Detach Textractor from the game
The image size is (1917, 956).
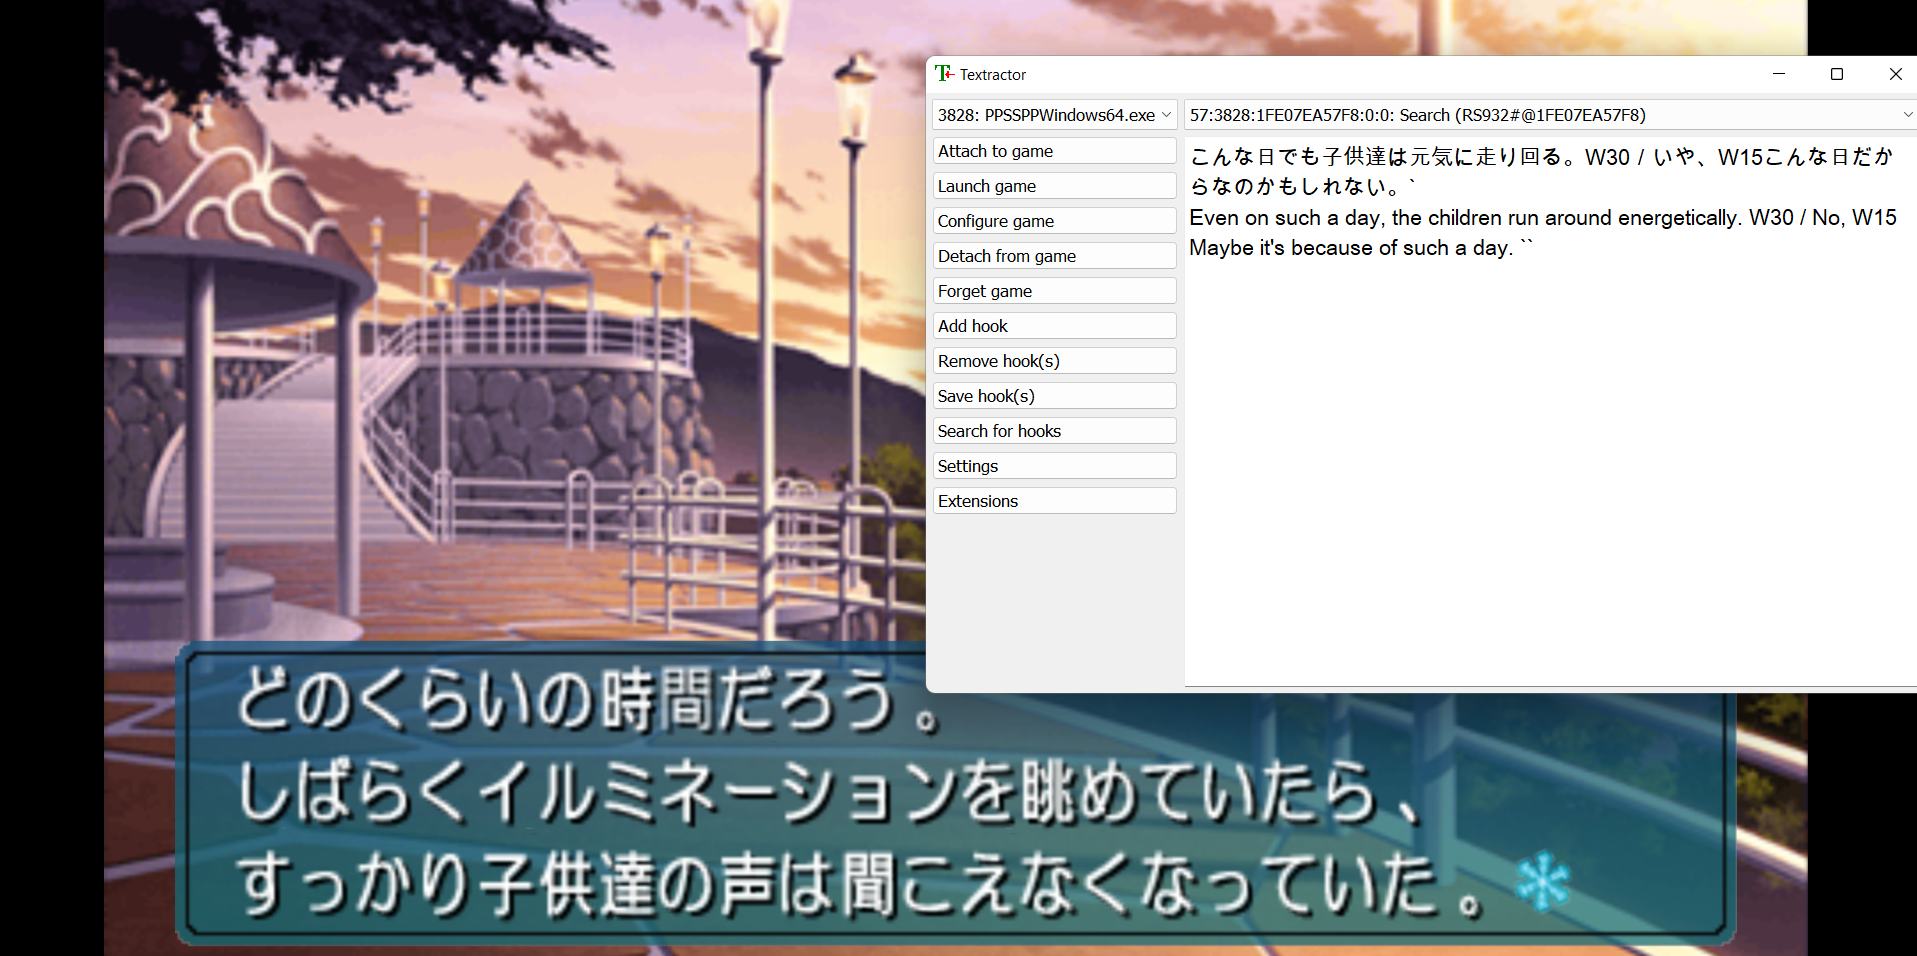[x=1054, y=255]
